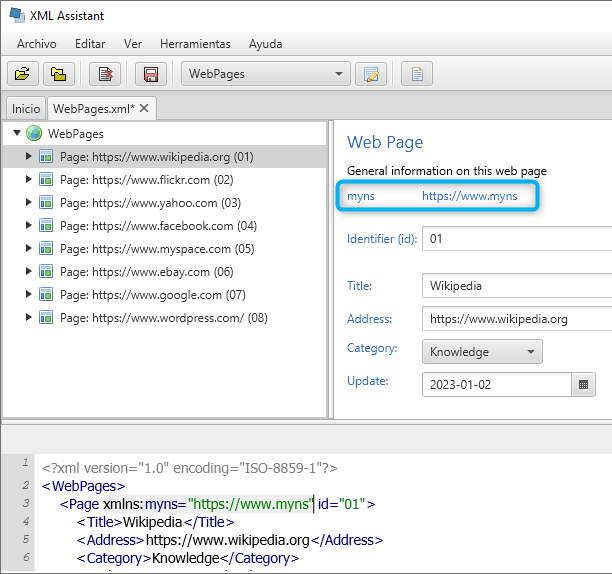Expand the flickr.com (02) page node
This screenshot has width=612, height=574.
(x=28, y=180)
